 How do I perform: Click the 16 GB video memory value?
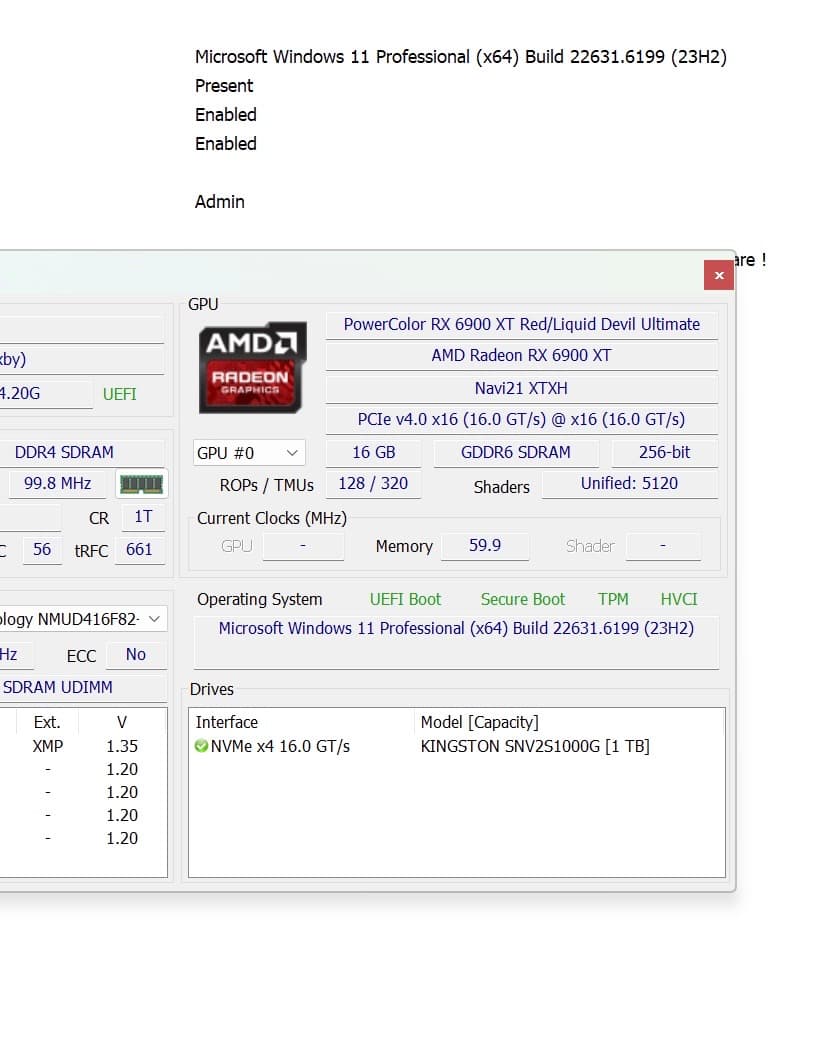373,452
